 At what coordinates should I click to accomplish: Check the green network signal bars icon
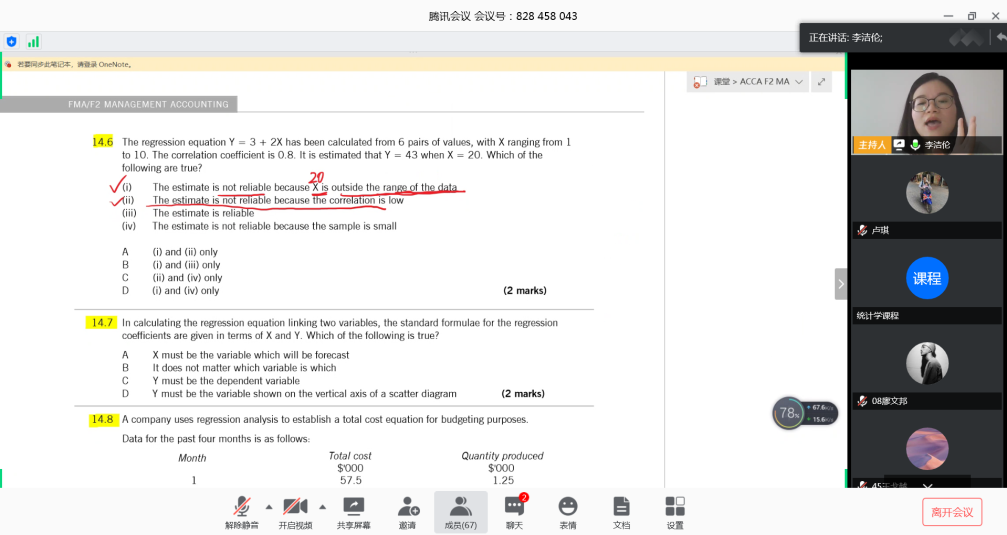pyautogui.click(x=33, y=42)
